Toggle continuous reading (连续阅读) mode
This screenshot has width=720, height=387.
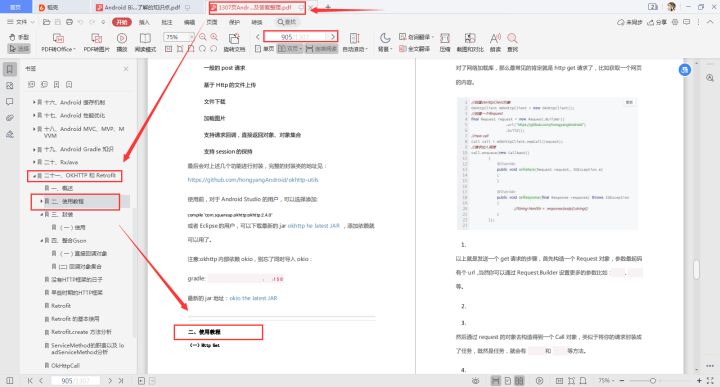pos(321,49)
